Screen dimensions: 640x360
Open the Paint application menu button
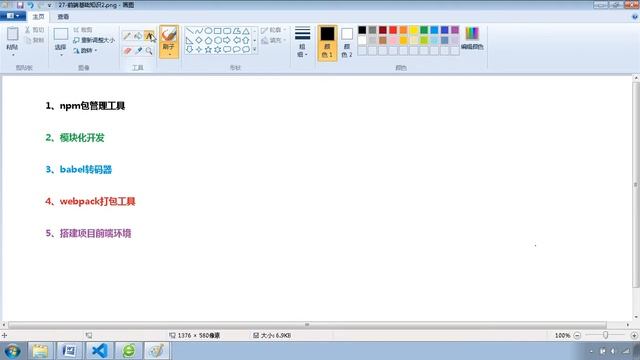tap(13, 16)
